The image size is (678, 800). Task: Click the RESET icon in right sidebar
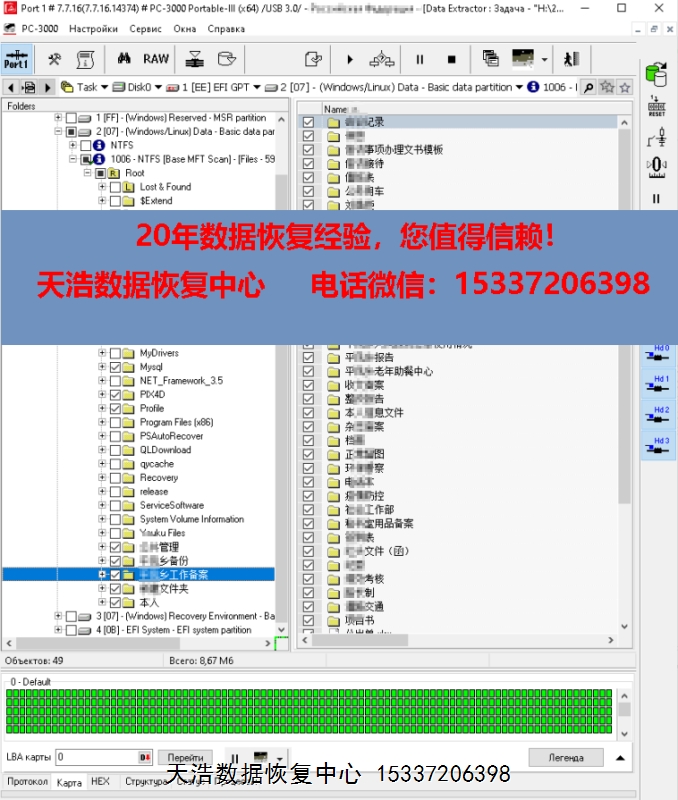coord(656,107)
